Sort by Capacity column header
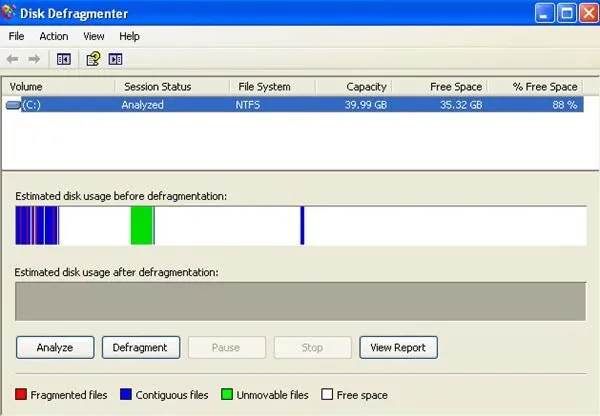Image resolution: width=600 pixels, height=416 pixels. click(x=354, y=87)
